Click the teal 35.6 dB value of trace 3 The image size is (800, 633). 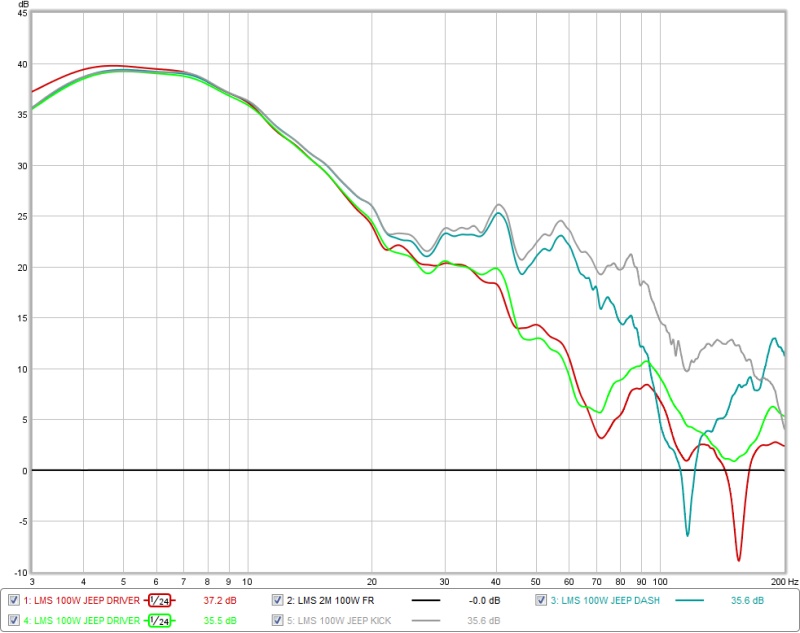(747, 600)
